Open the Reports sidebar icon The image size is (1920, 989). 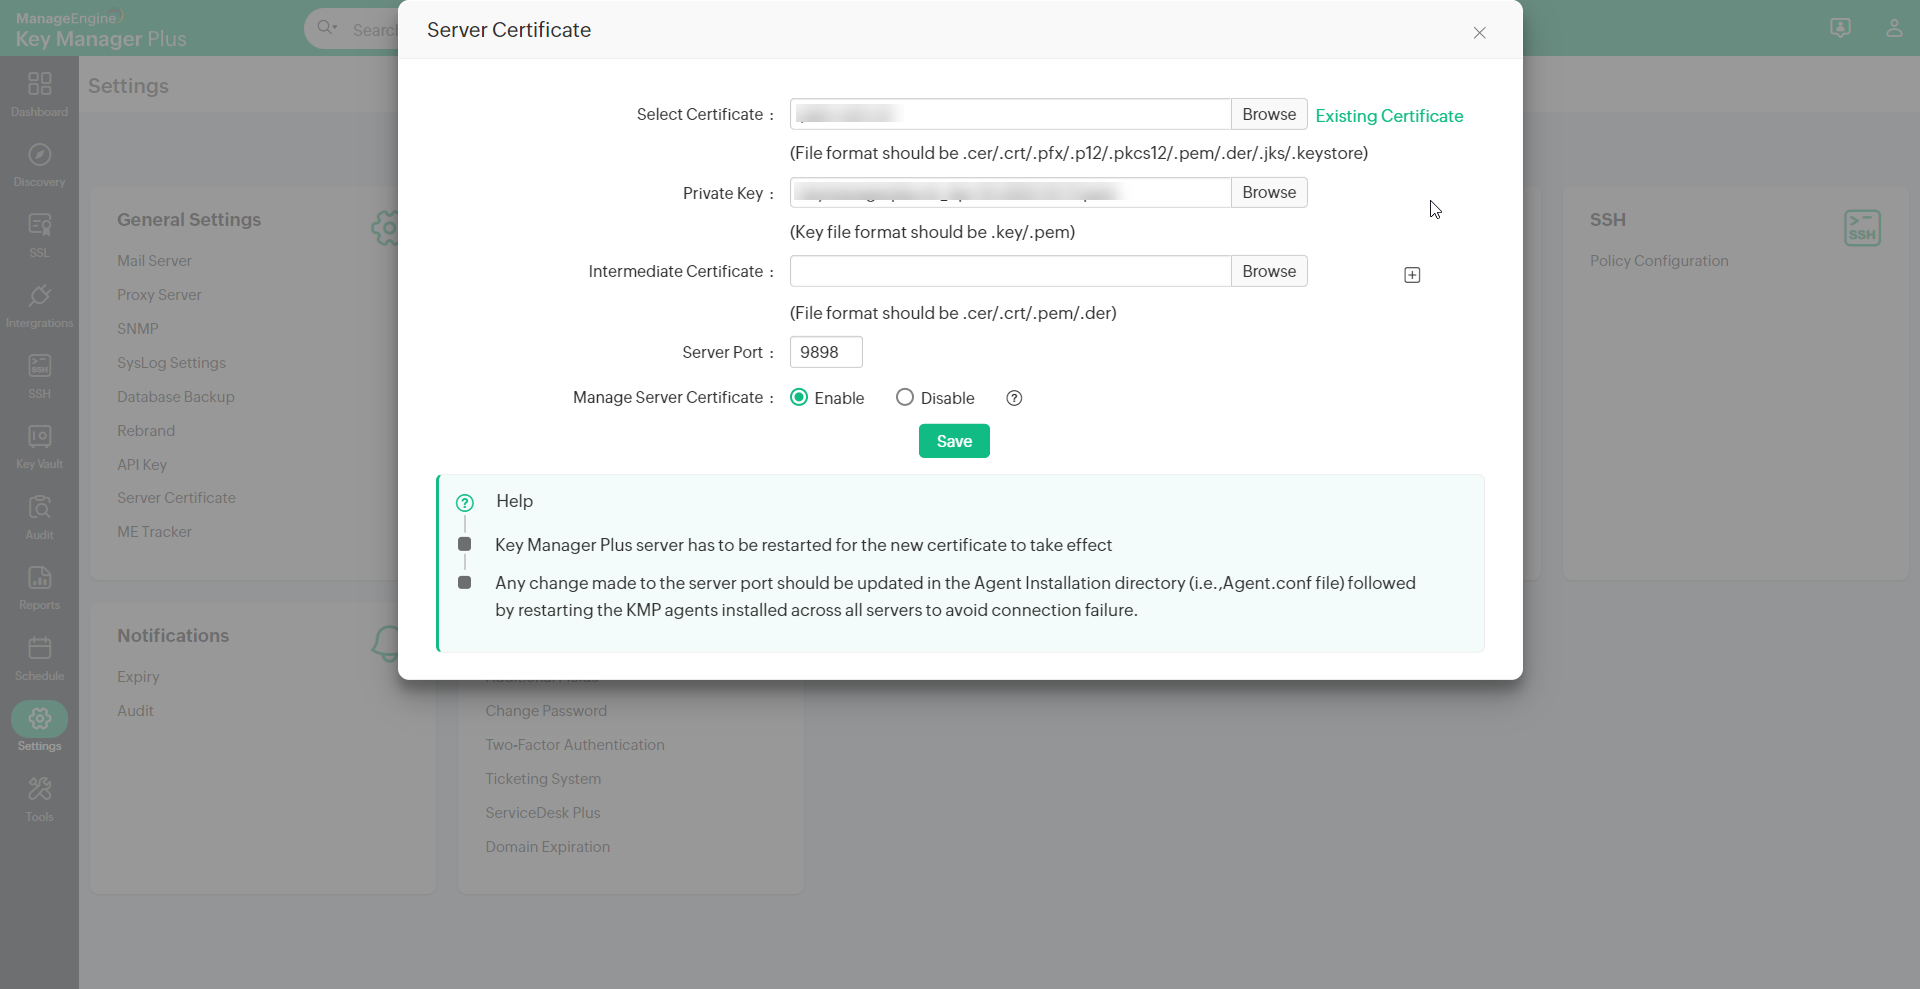[x=39, y=578]
